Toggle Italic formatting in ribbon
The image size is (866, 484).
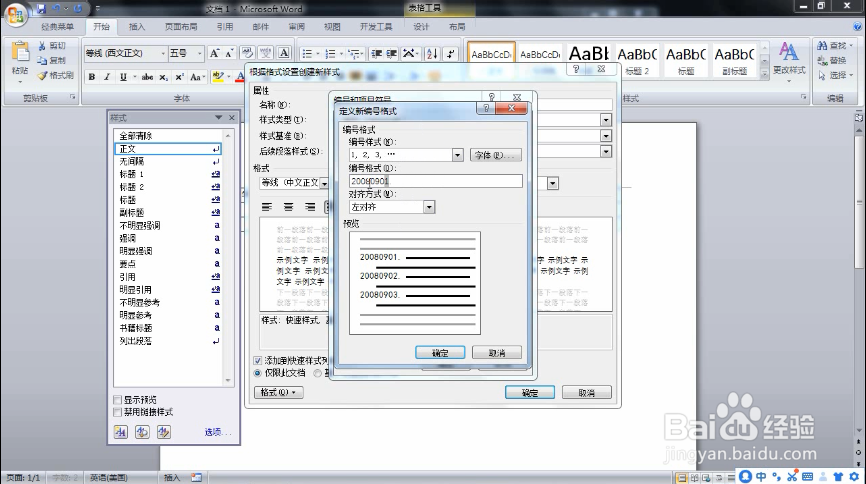tap(107, 77)
